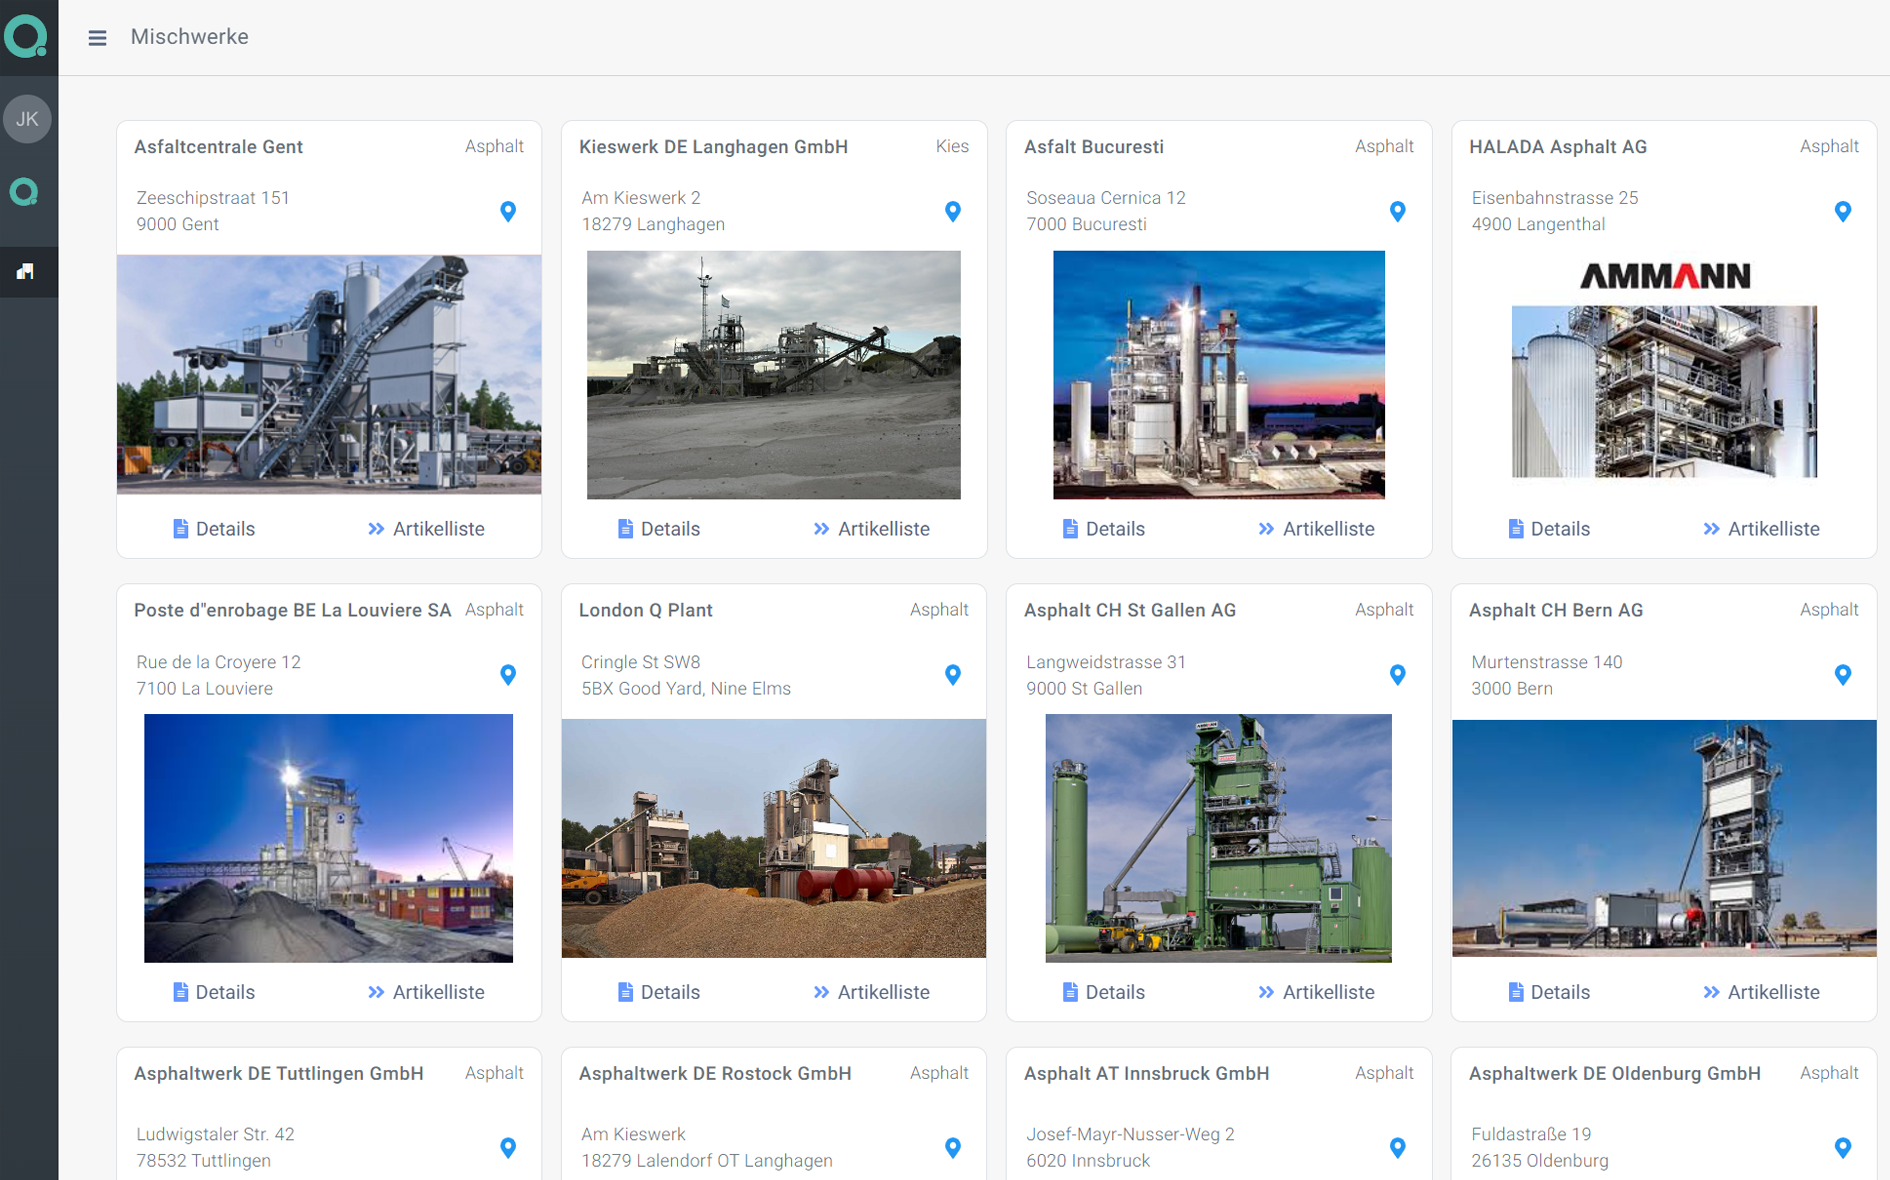Show Asfalt Bucuresti map location pin

(x=1398, y=212)
